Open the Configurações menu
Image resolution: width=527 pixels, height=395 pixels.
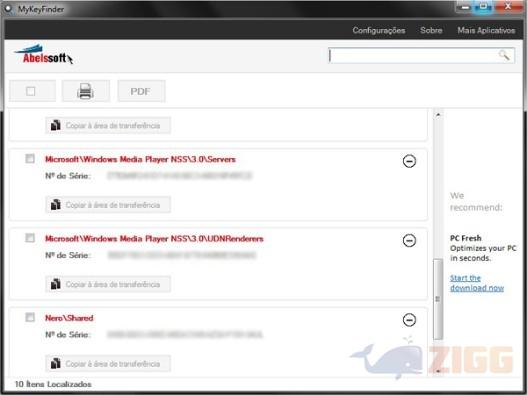click(379, 30)
